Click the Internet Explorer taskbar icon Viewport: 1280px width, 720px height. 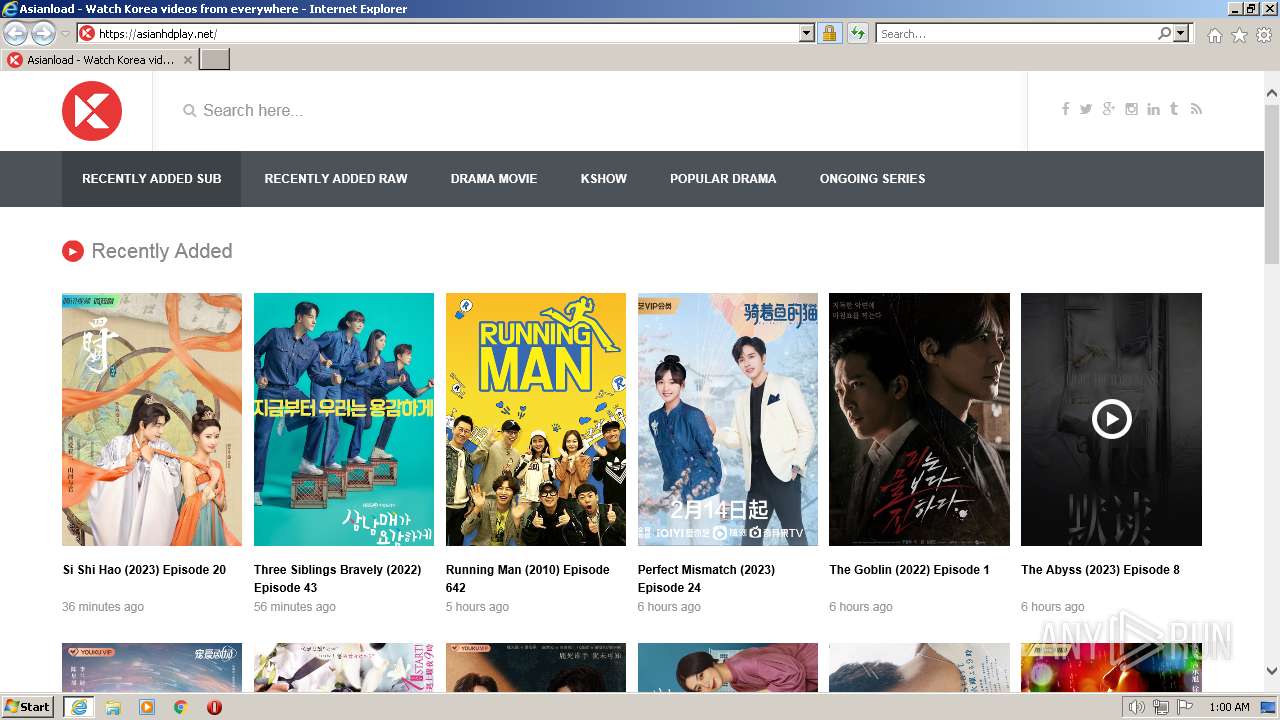tap(78, 707)
